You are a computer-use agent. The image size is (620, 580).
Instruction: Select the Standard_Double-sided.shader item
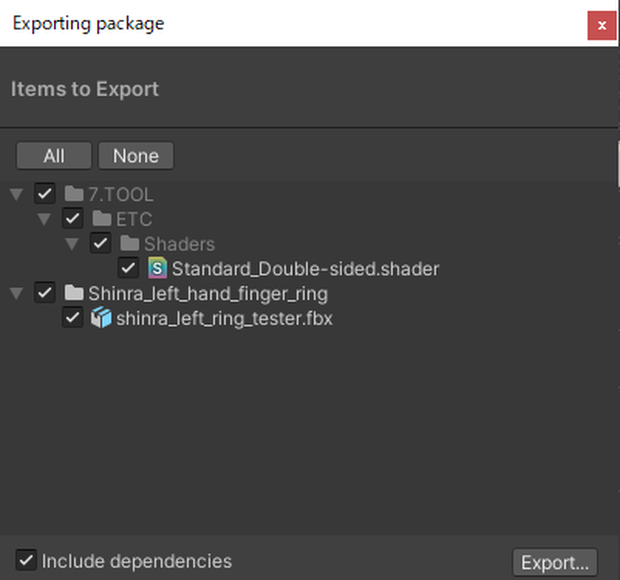pos(305,269)
